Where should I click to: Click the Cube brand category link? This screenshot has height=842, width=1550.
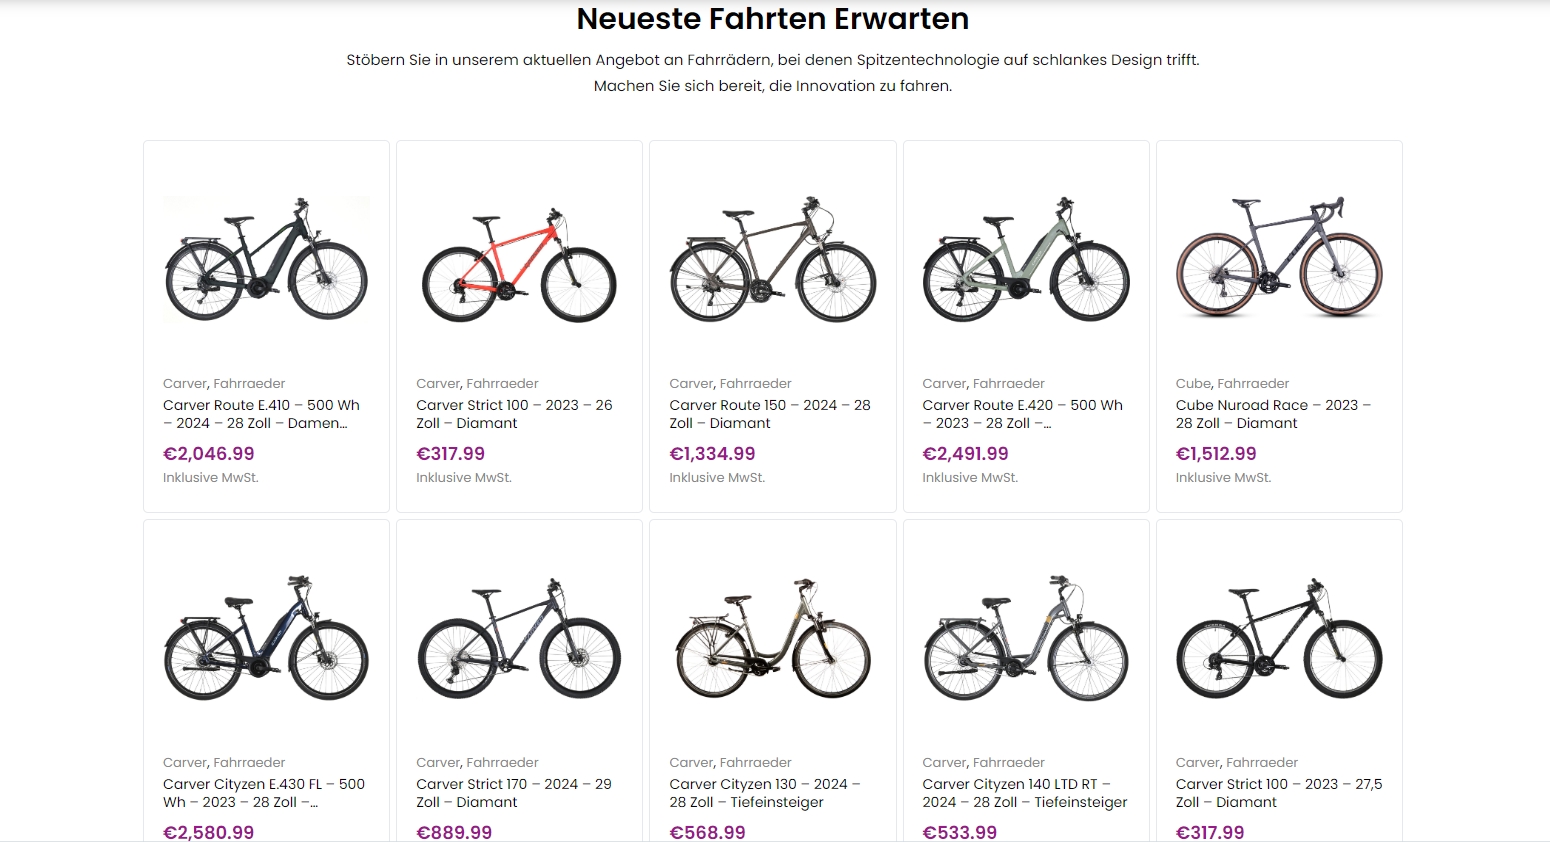pos(1193,383)
